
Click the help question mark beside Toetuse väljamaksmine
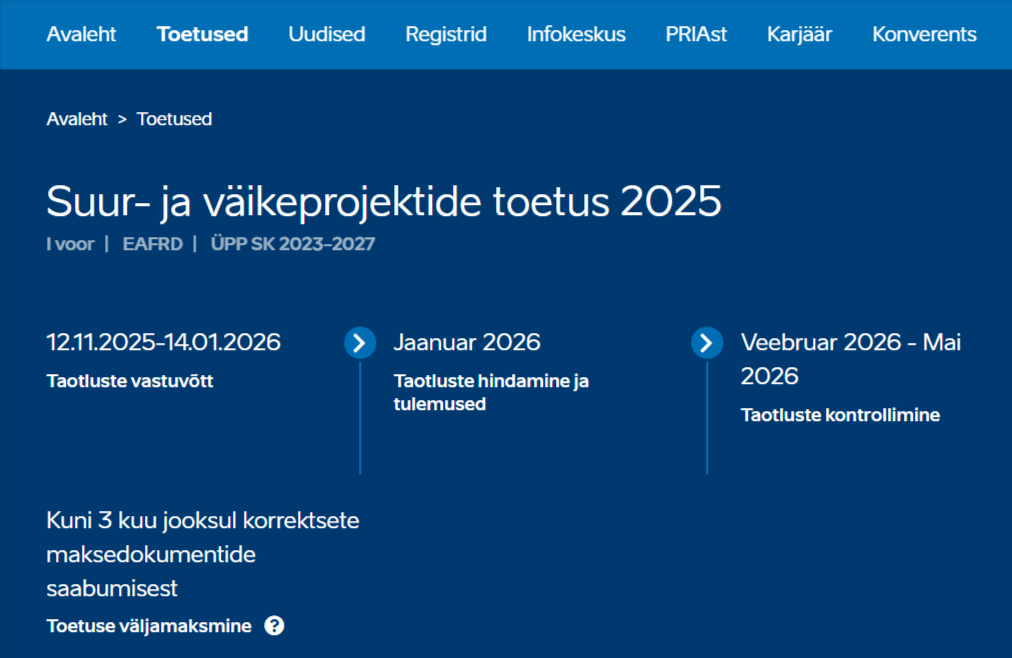(274, 626)
